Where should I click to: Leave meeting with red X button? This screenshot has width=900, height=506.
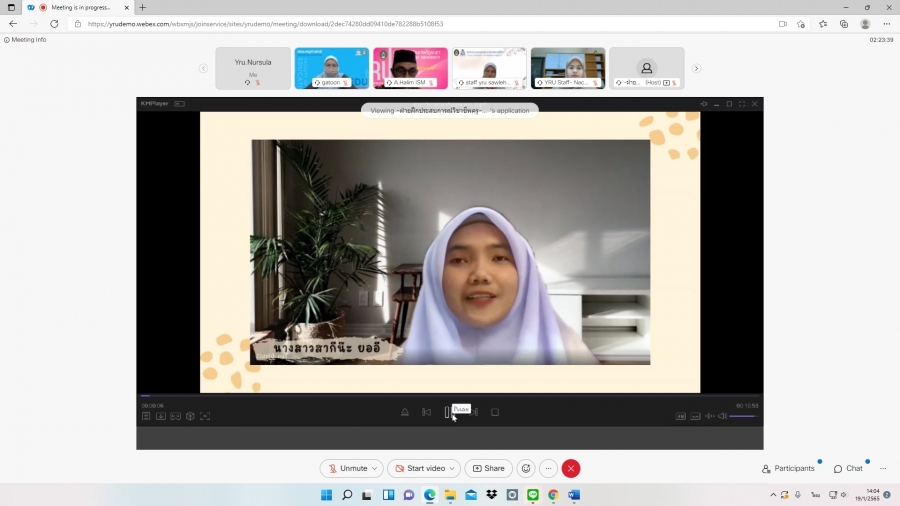click(x=571, y=468)
